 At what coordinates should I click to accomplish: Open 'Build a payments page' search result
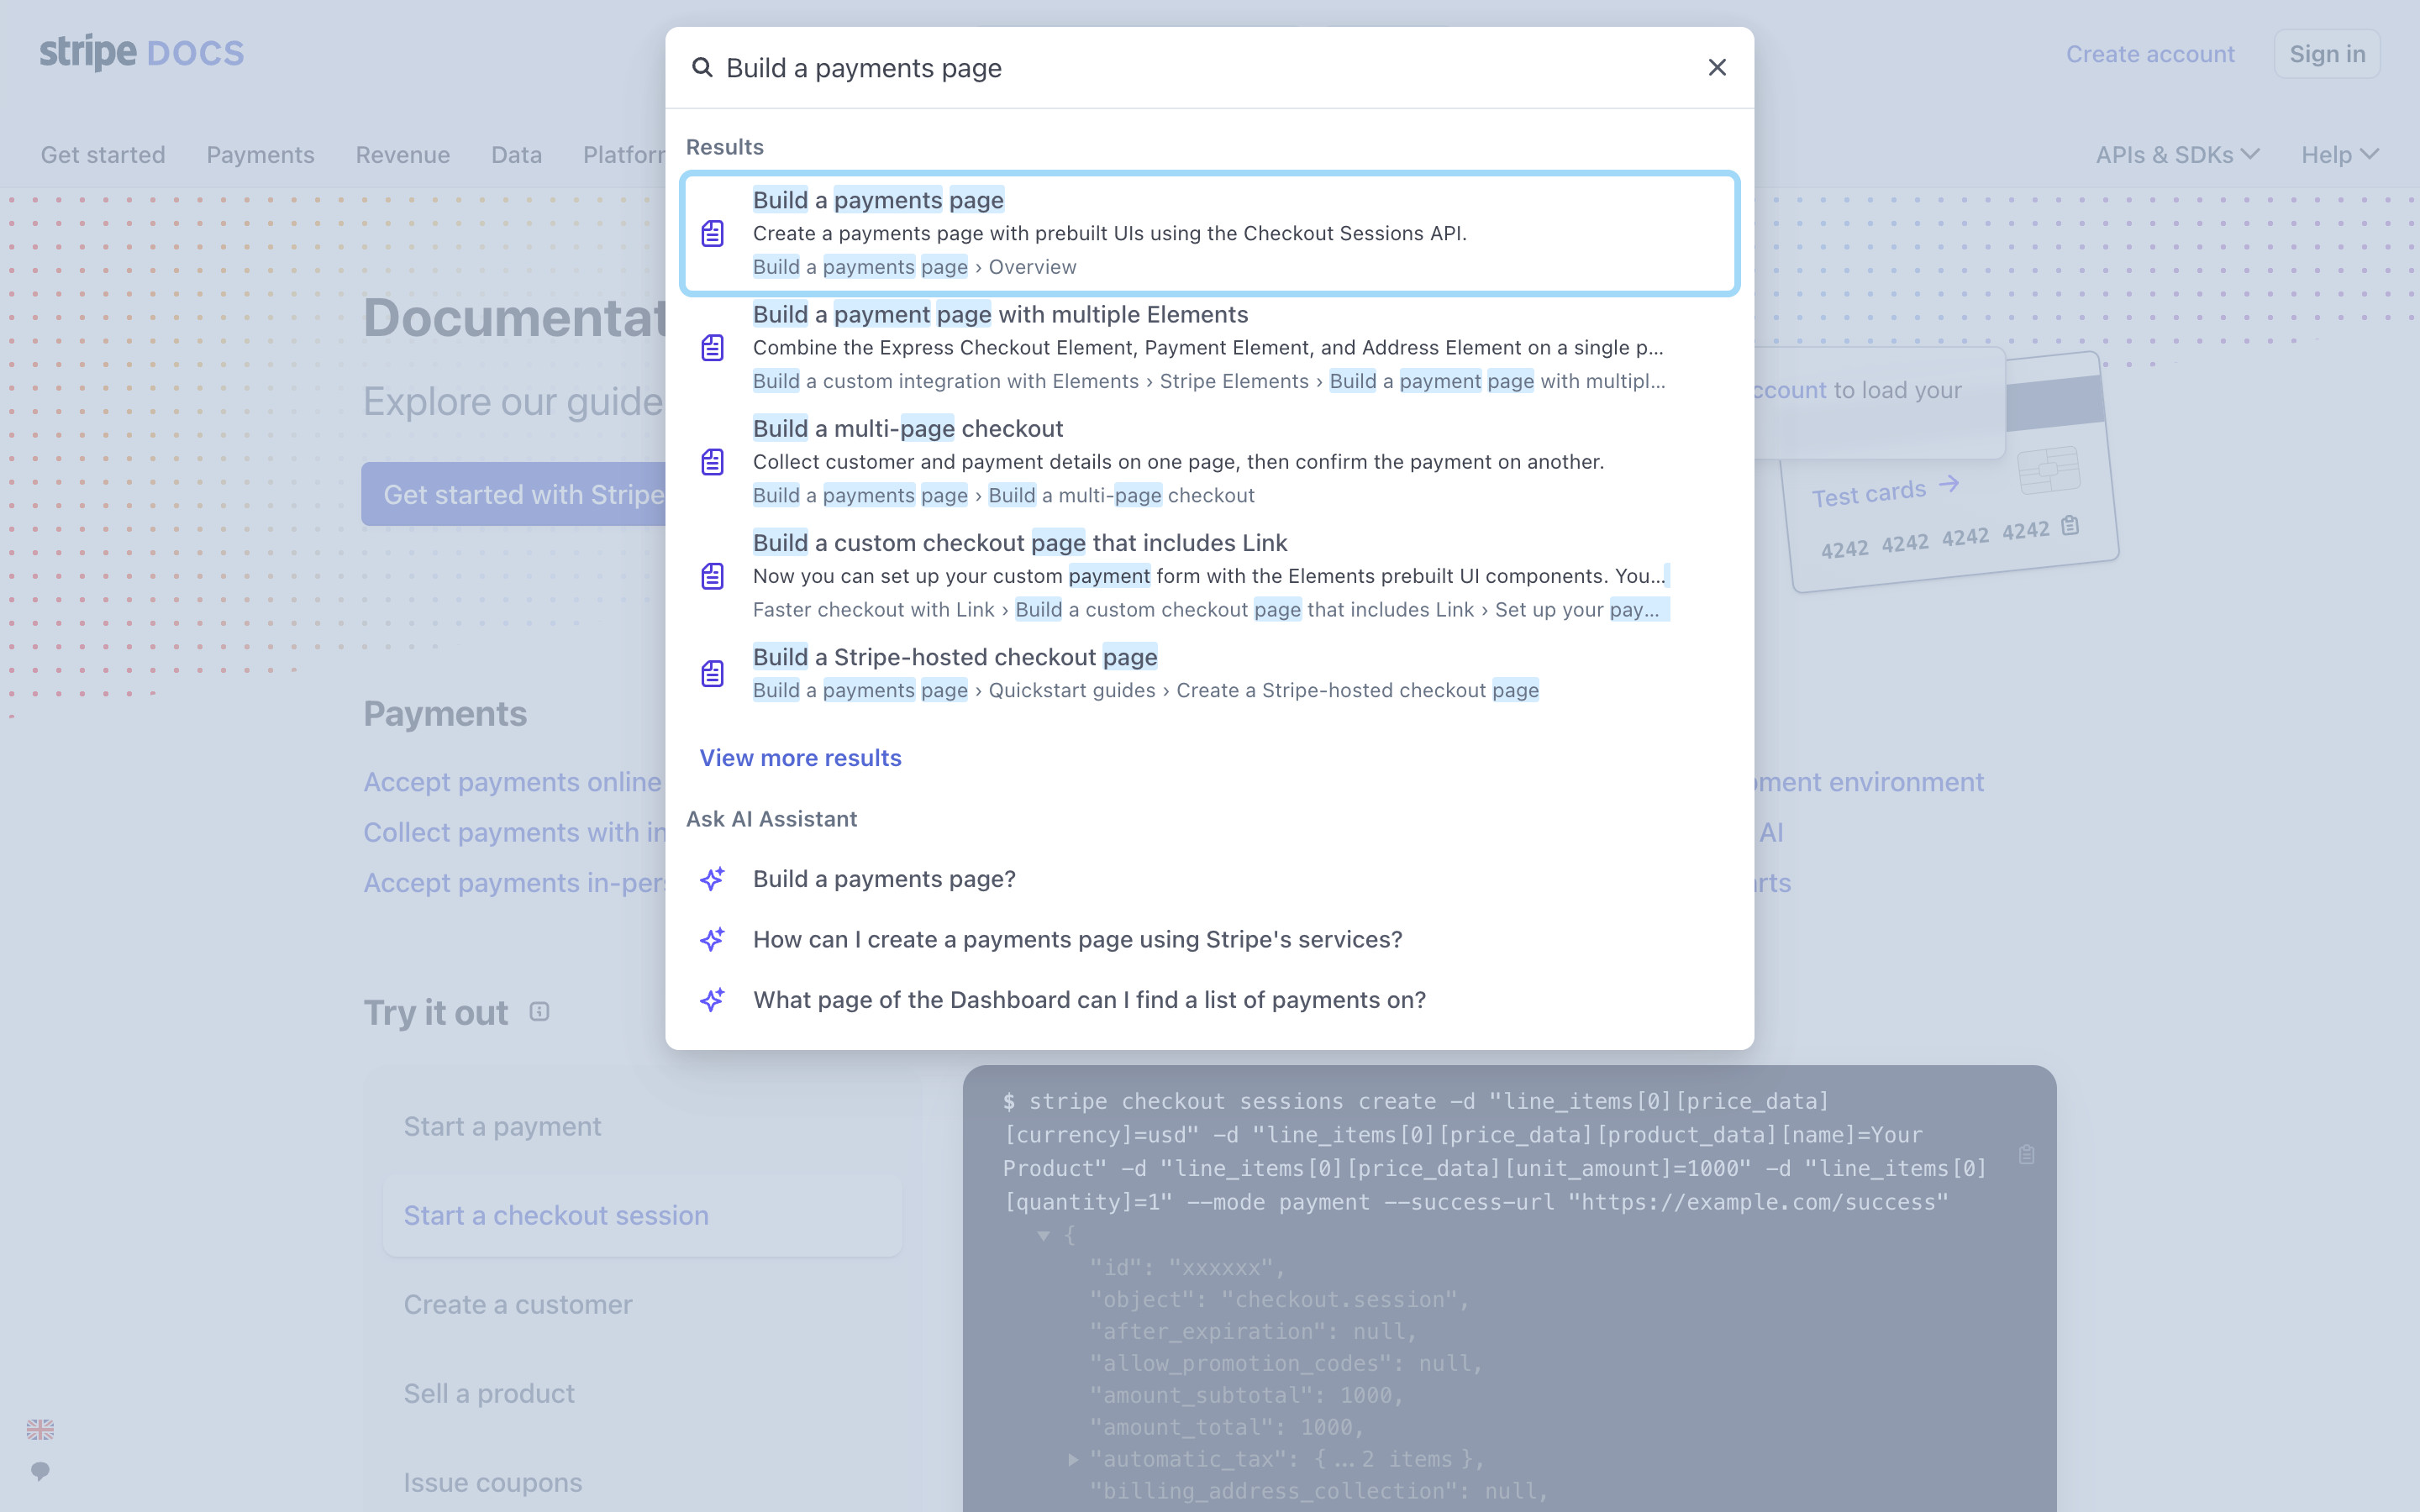pyautogui.click(x=1209, y=233)
